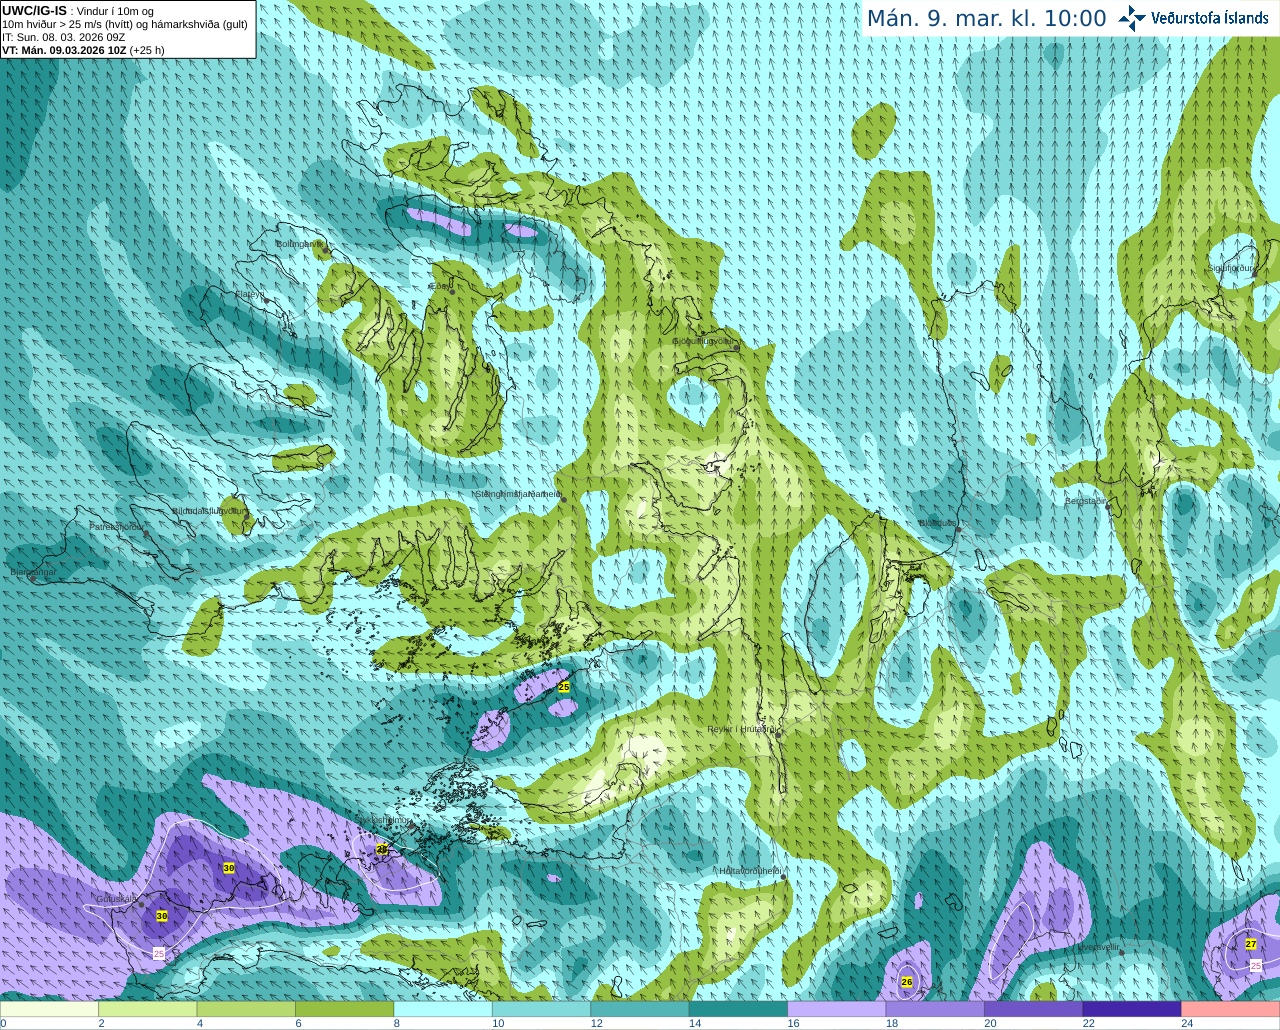Click the '10m hviður > 25 m/s' description line
1280x1030 pixels.
(x=124, y=24)
